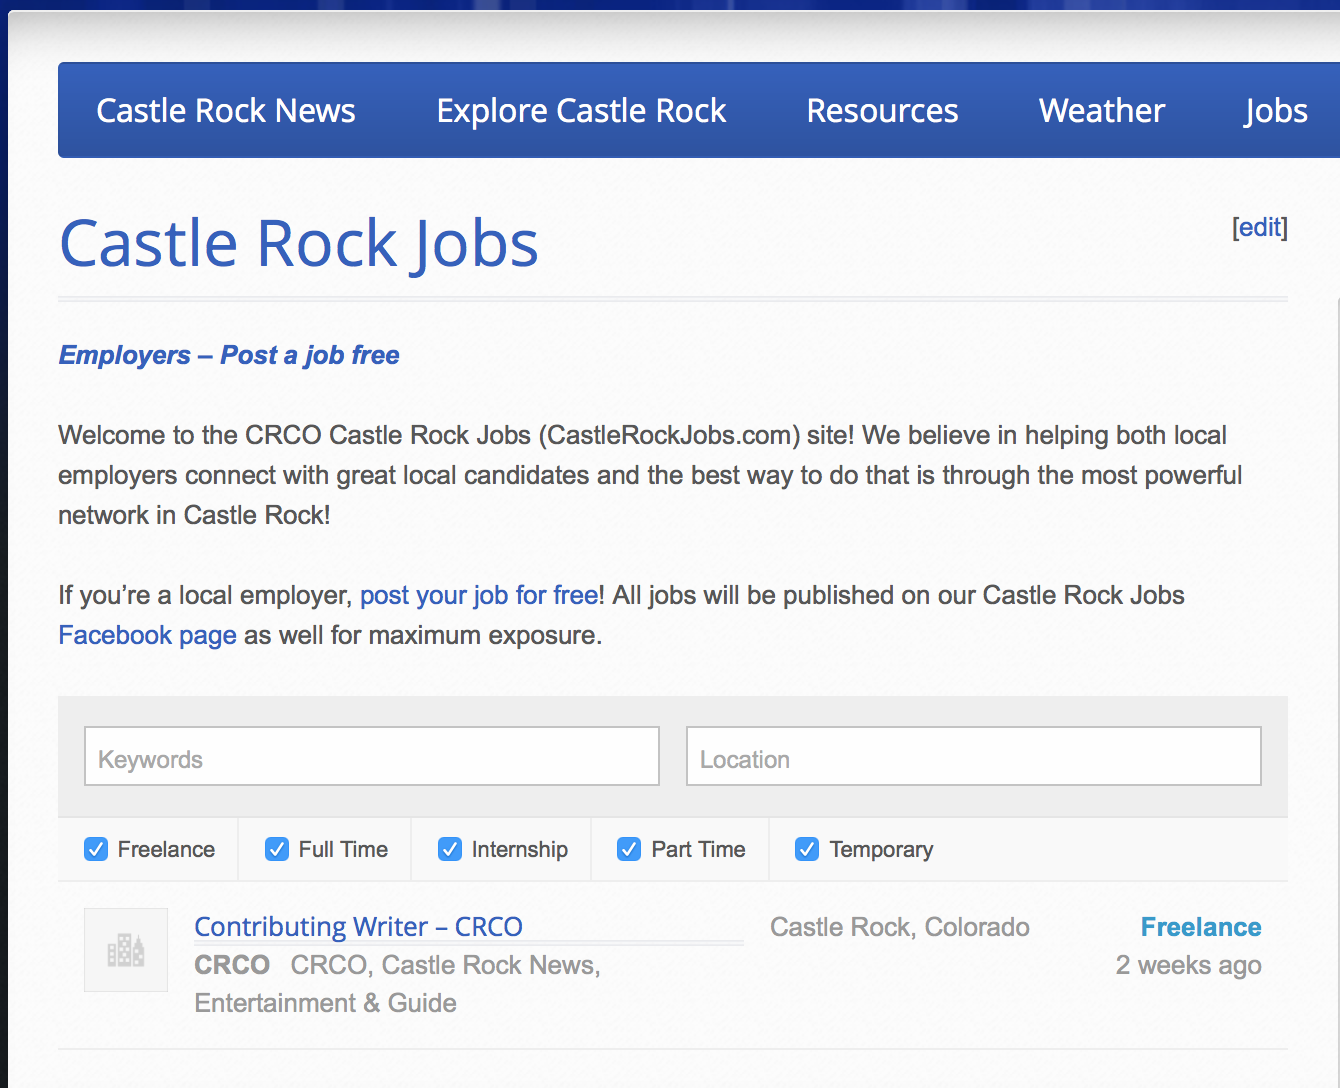This screenshot has width=1340, height=1088.
Task: Focus the Keywords search field
Action: pyautogui.click(x=372, y=756)
